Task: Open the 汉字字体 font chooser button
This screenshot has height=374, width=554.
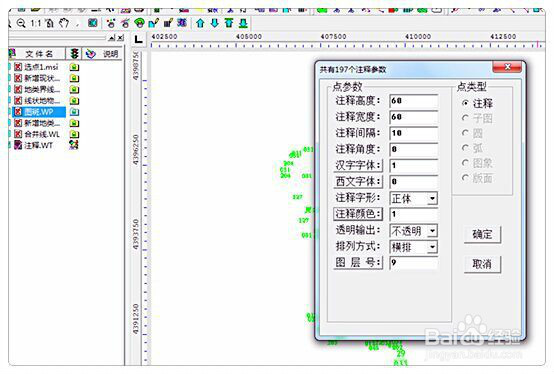Action: pos(358,165)
